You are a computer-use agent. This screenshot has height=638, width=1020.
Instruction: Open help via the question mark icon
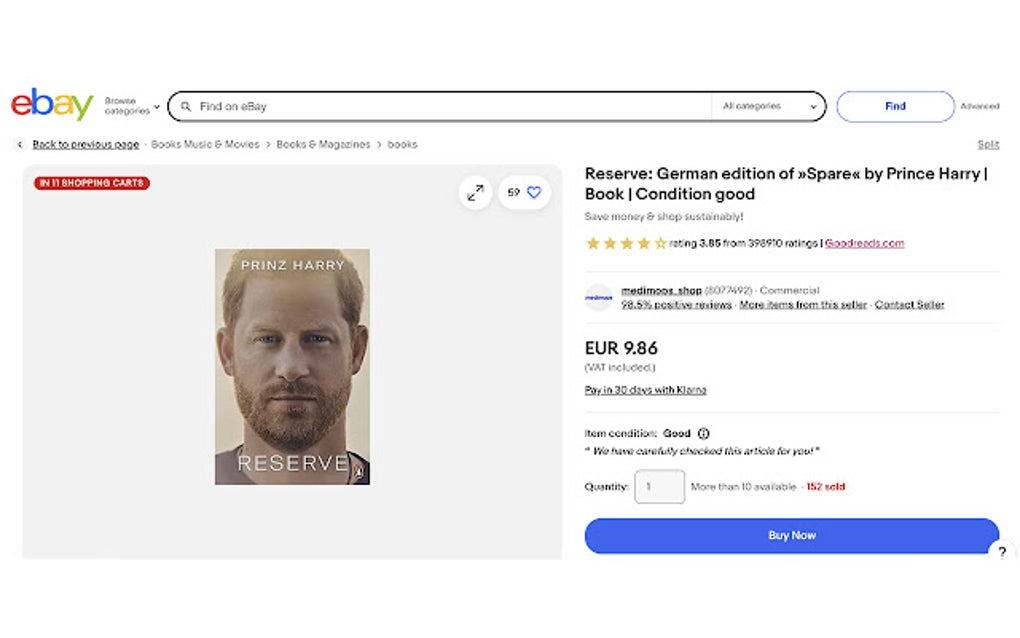tap(1001, 551)
